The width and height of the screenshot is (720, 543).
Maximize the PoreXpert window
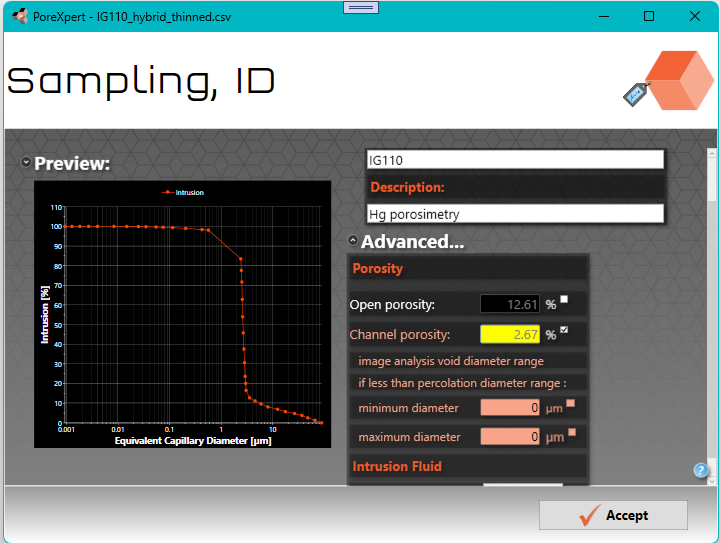tap(649, 17)
